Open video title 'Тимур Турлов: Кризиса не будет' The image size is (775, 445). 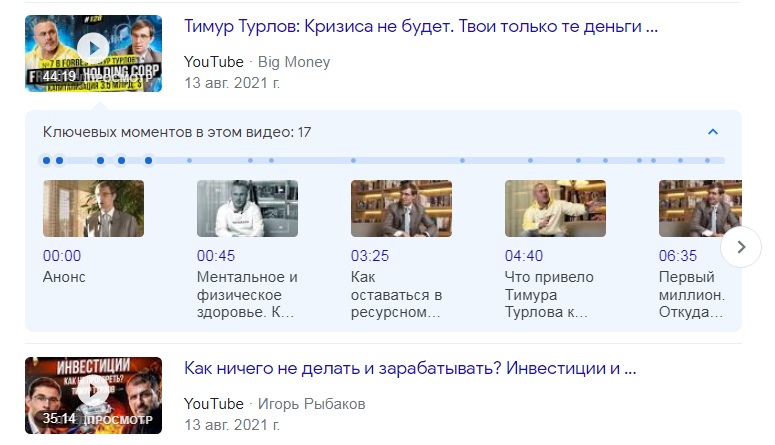tap(421, 27)
